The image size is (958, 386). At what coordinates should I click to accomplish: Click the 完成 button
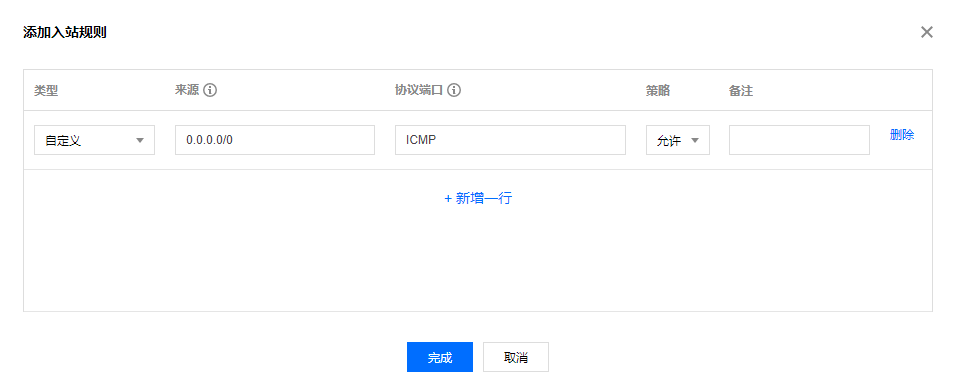(x=440, y=357)
